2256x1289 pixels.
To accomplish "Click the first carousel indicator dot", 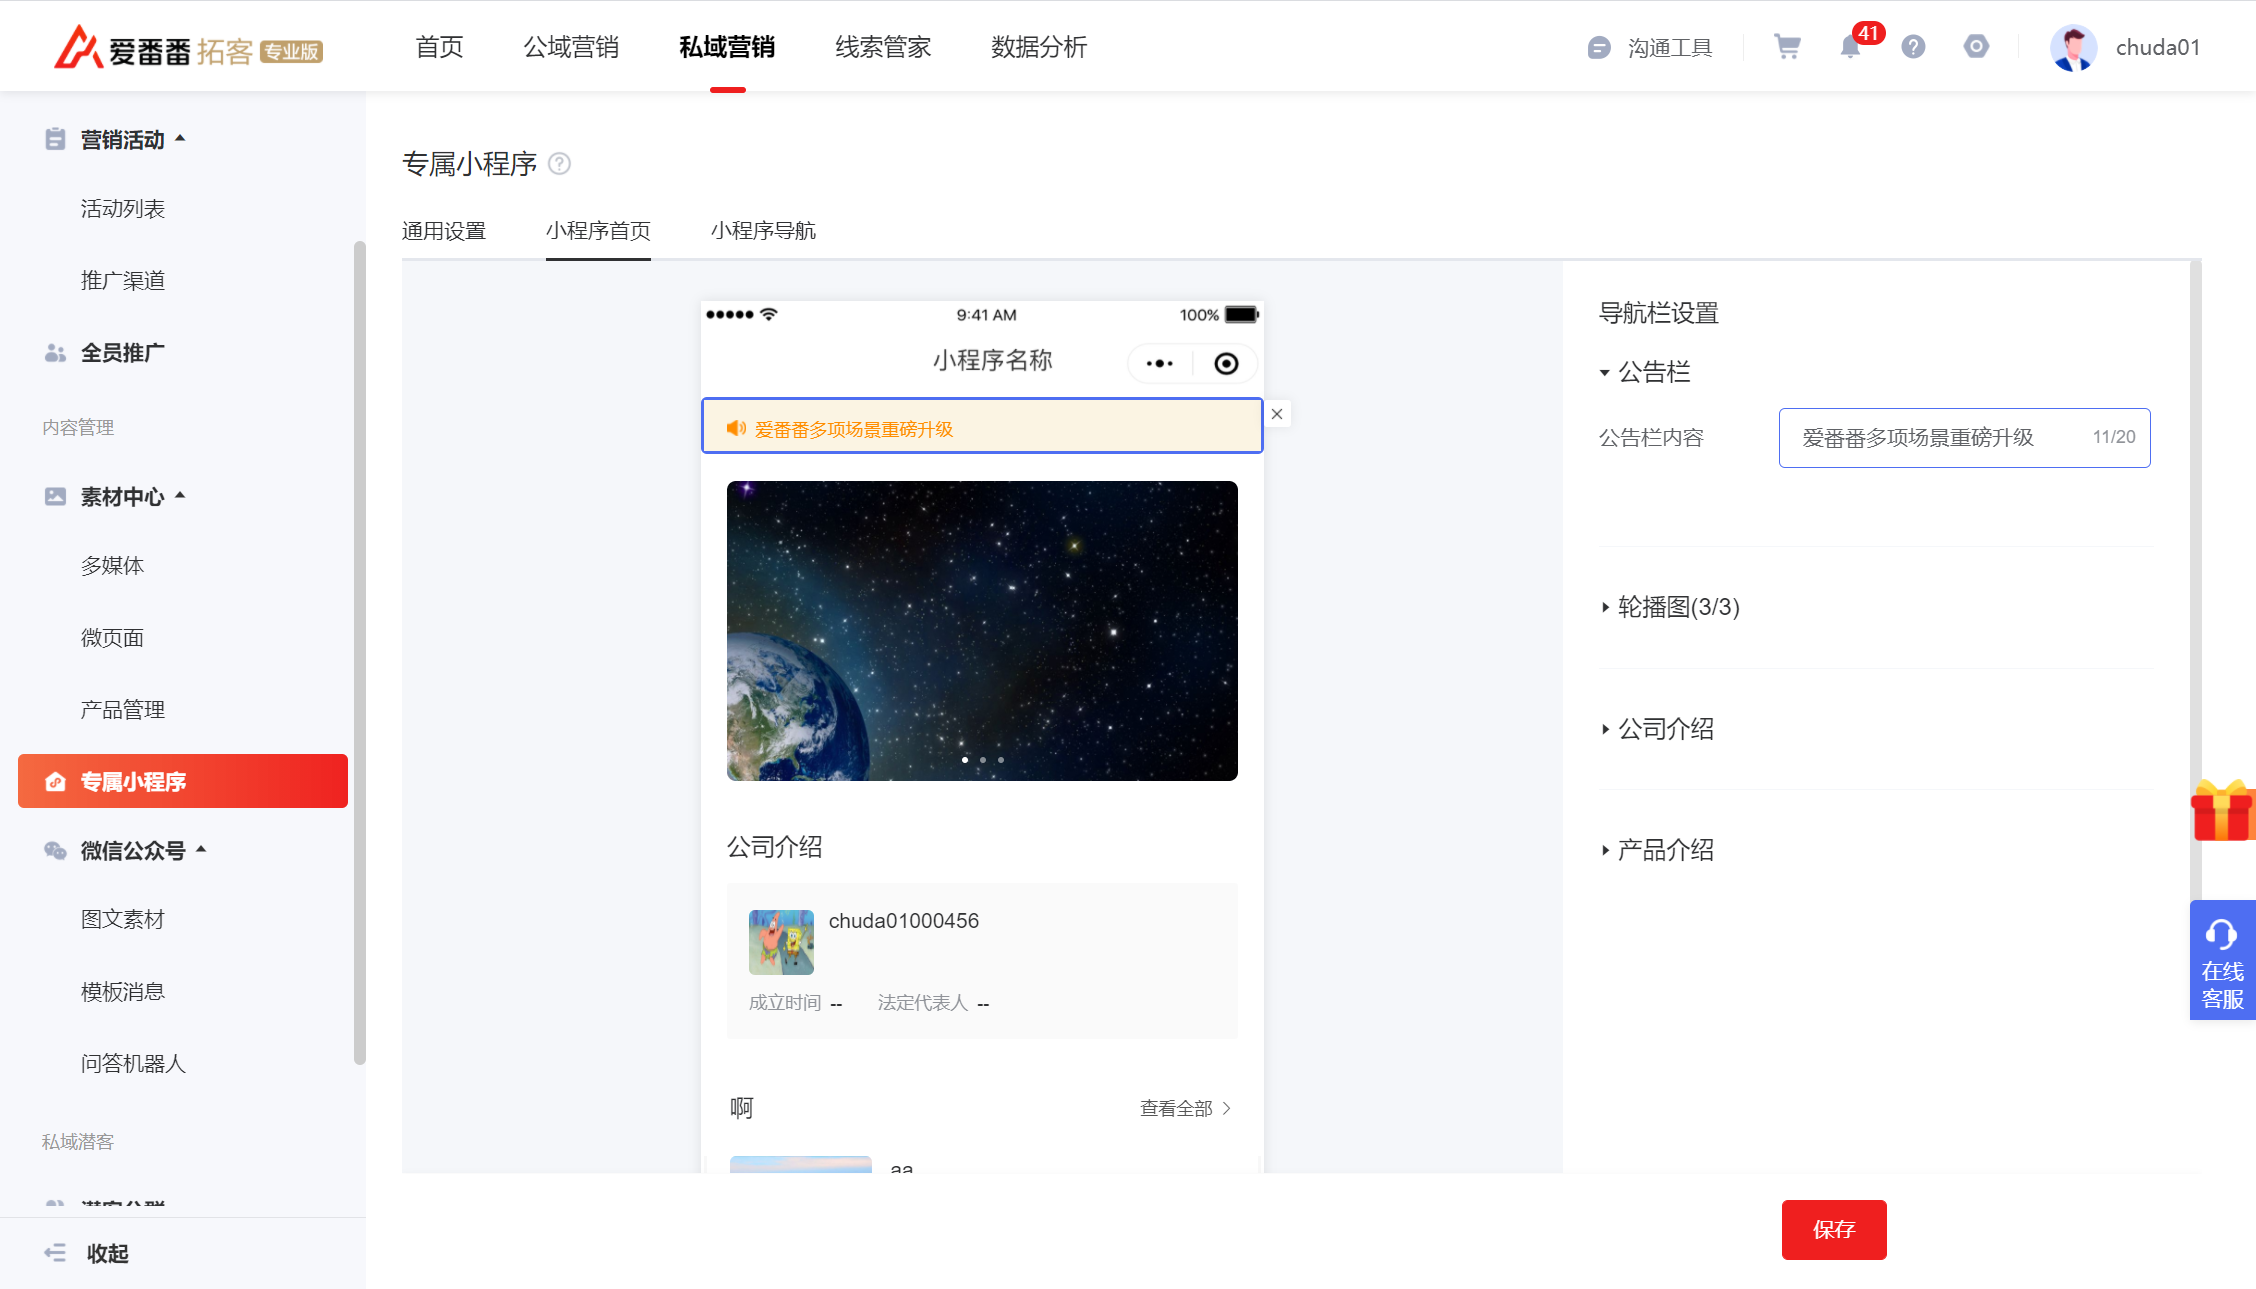I will click(965, 760).
